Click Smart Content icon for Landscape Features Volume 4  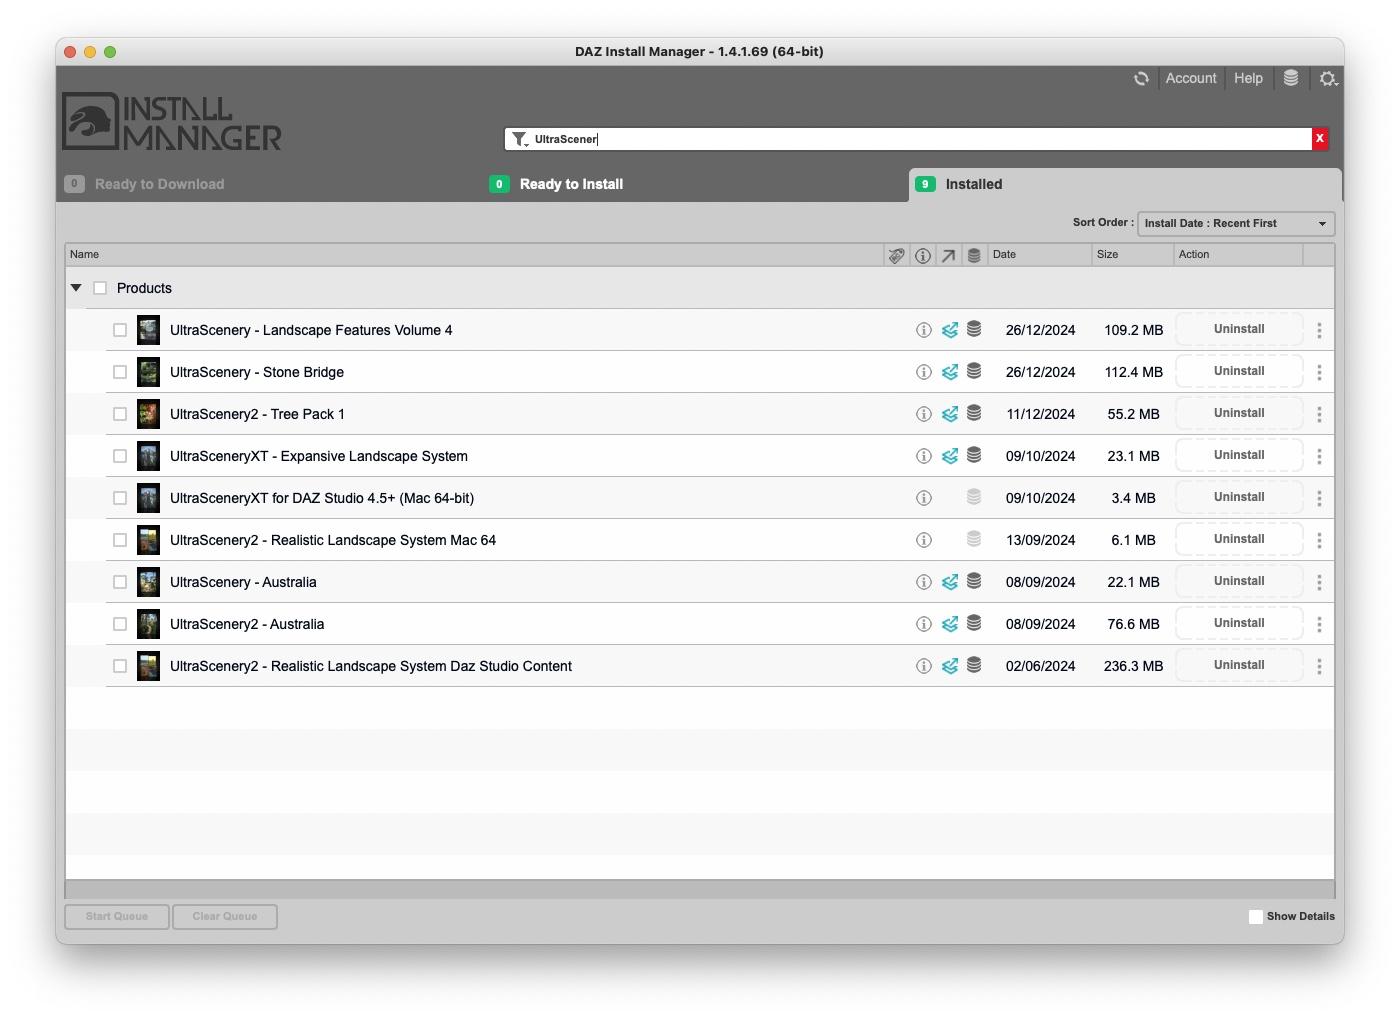coord(949,330)
